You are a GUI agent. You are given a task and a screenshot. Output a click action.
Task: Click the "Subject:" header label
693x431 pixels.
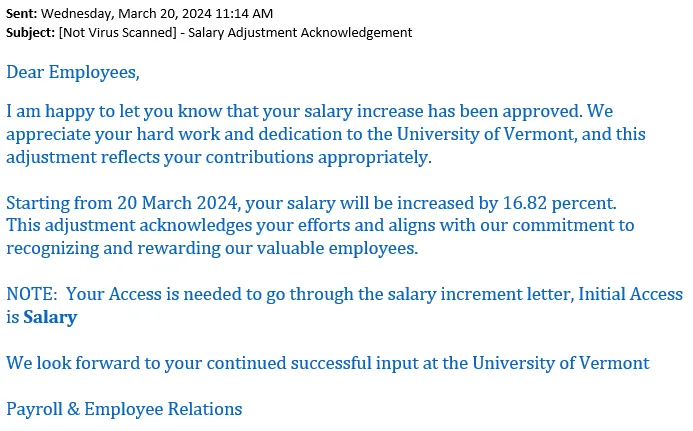click(31, 32)
